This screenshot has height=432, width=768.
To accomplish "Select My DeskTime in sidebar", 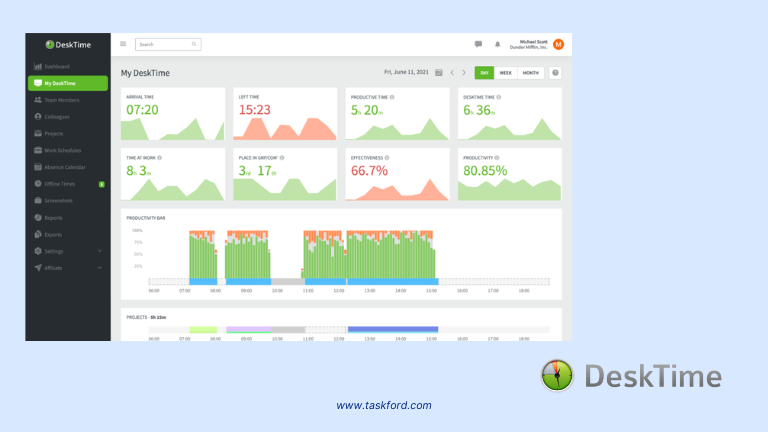I will pos(68,83).
